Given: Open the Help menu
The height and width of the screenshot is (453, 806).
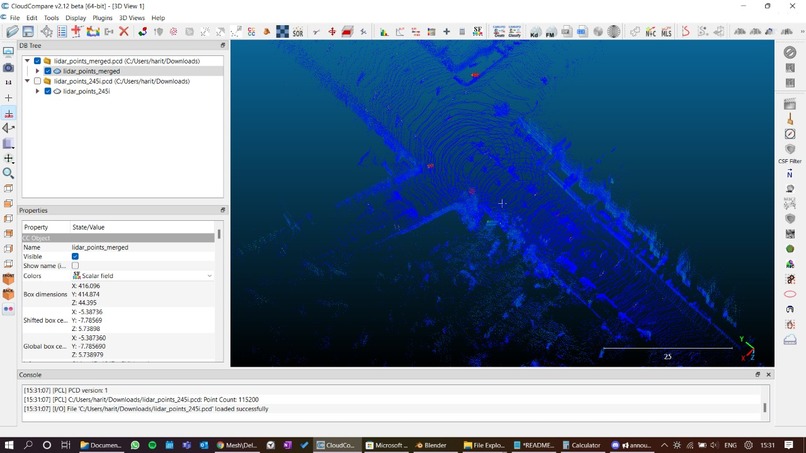Looking at the screenshot, I should (x=158, y=17).
